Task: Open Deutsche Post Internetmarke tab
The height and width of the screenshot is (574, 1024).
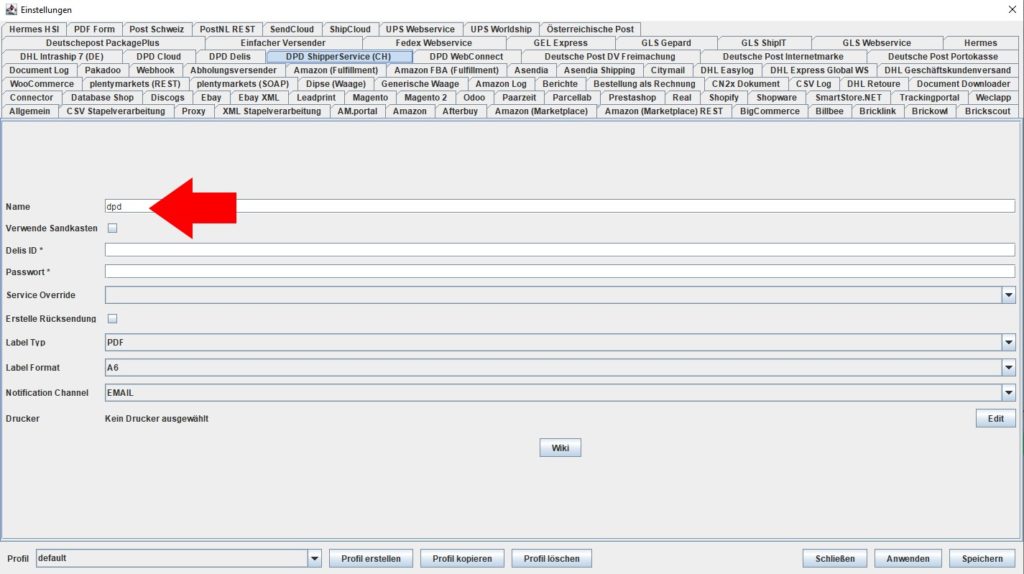Action: tap(782, 57)
